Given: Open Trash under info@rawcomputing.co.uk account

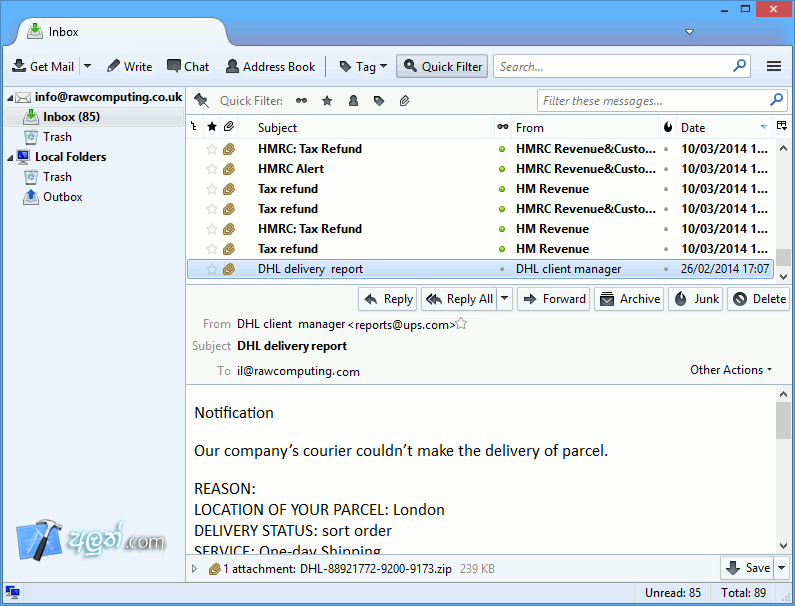Looking at the screenshot, I should pyautogui.click(x=48, y=137).
